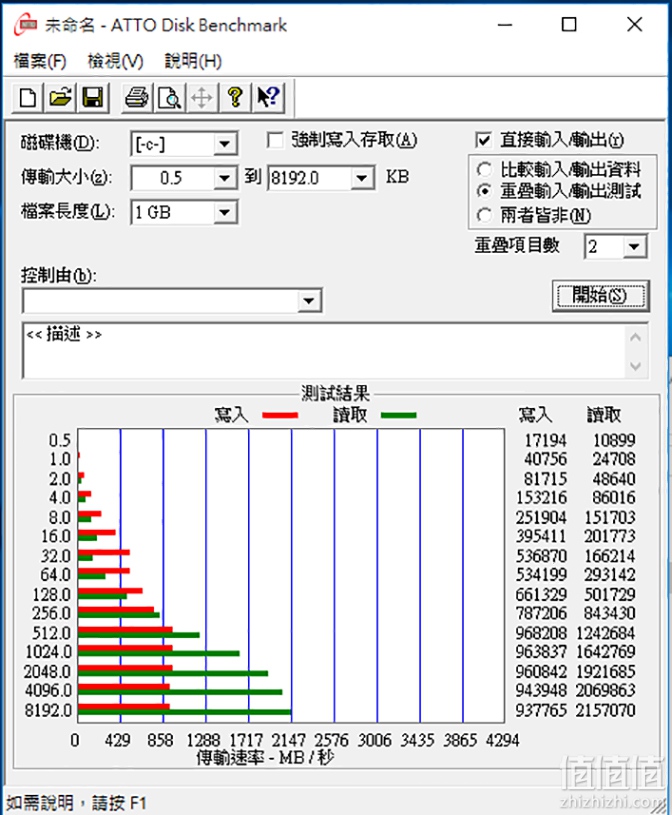672x815 pixels.
Task: Save results with the floppy disk icon
Action: tap(93, 97)
